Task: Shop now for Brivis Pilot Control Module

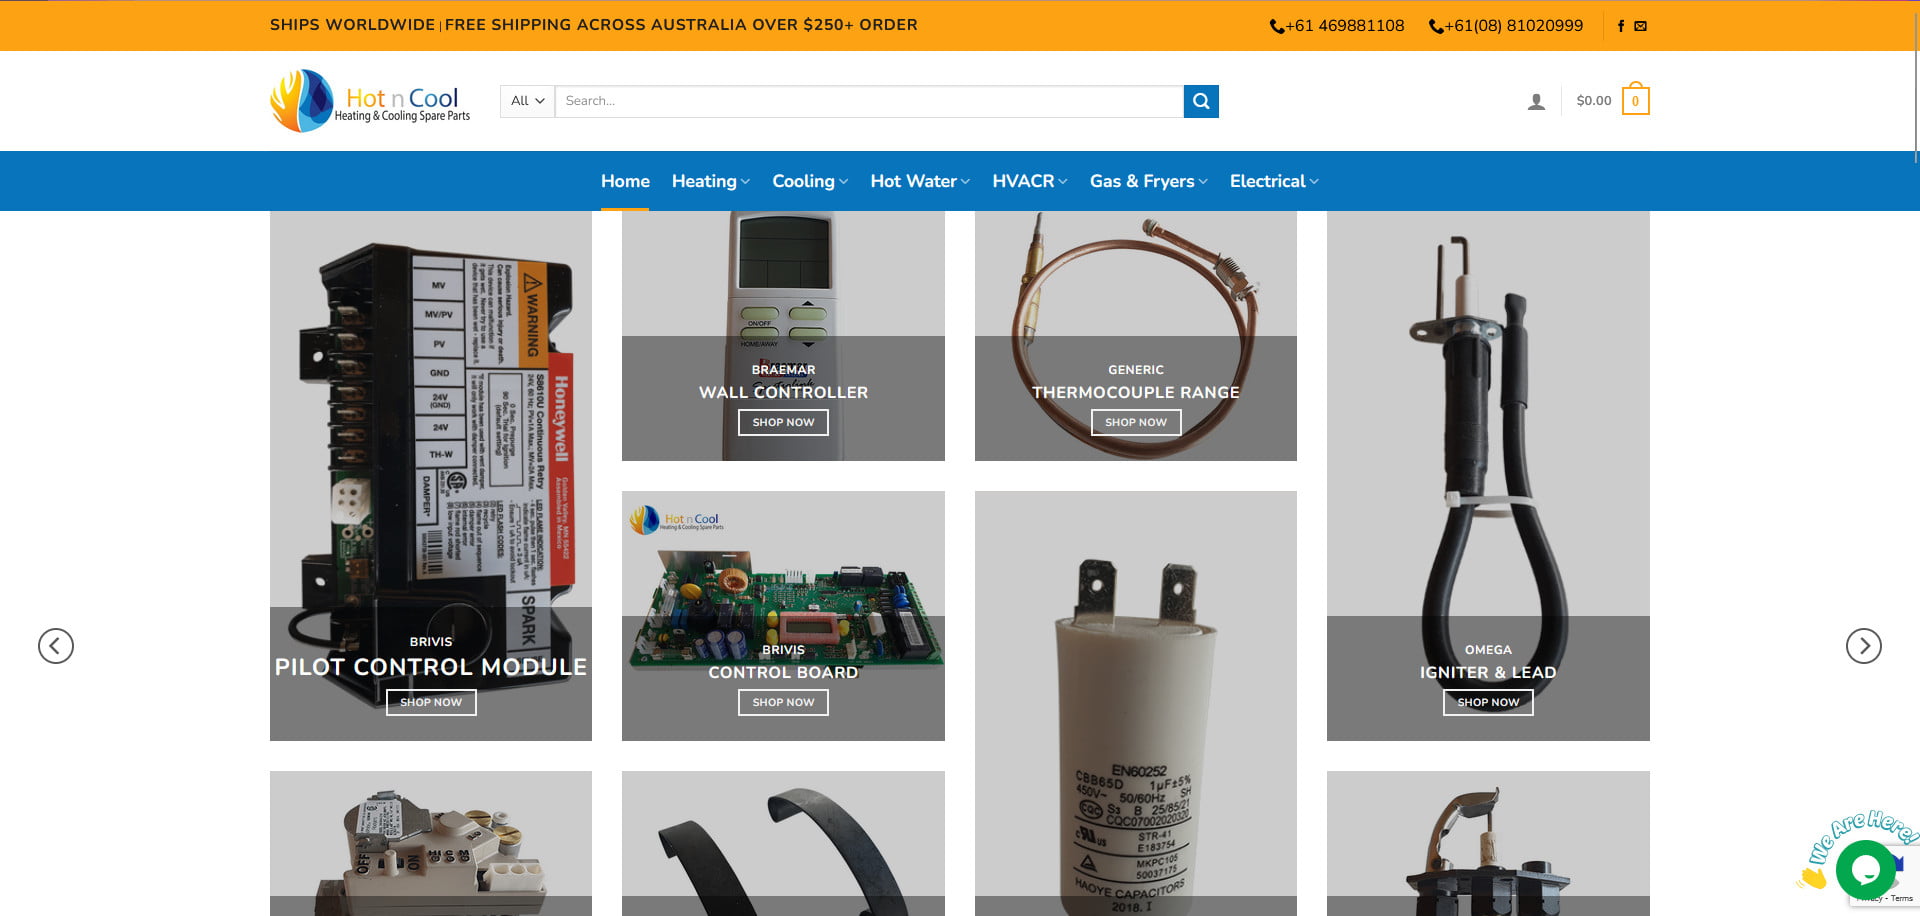Action: click(x=431, y=702)
